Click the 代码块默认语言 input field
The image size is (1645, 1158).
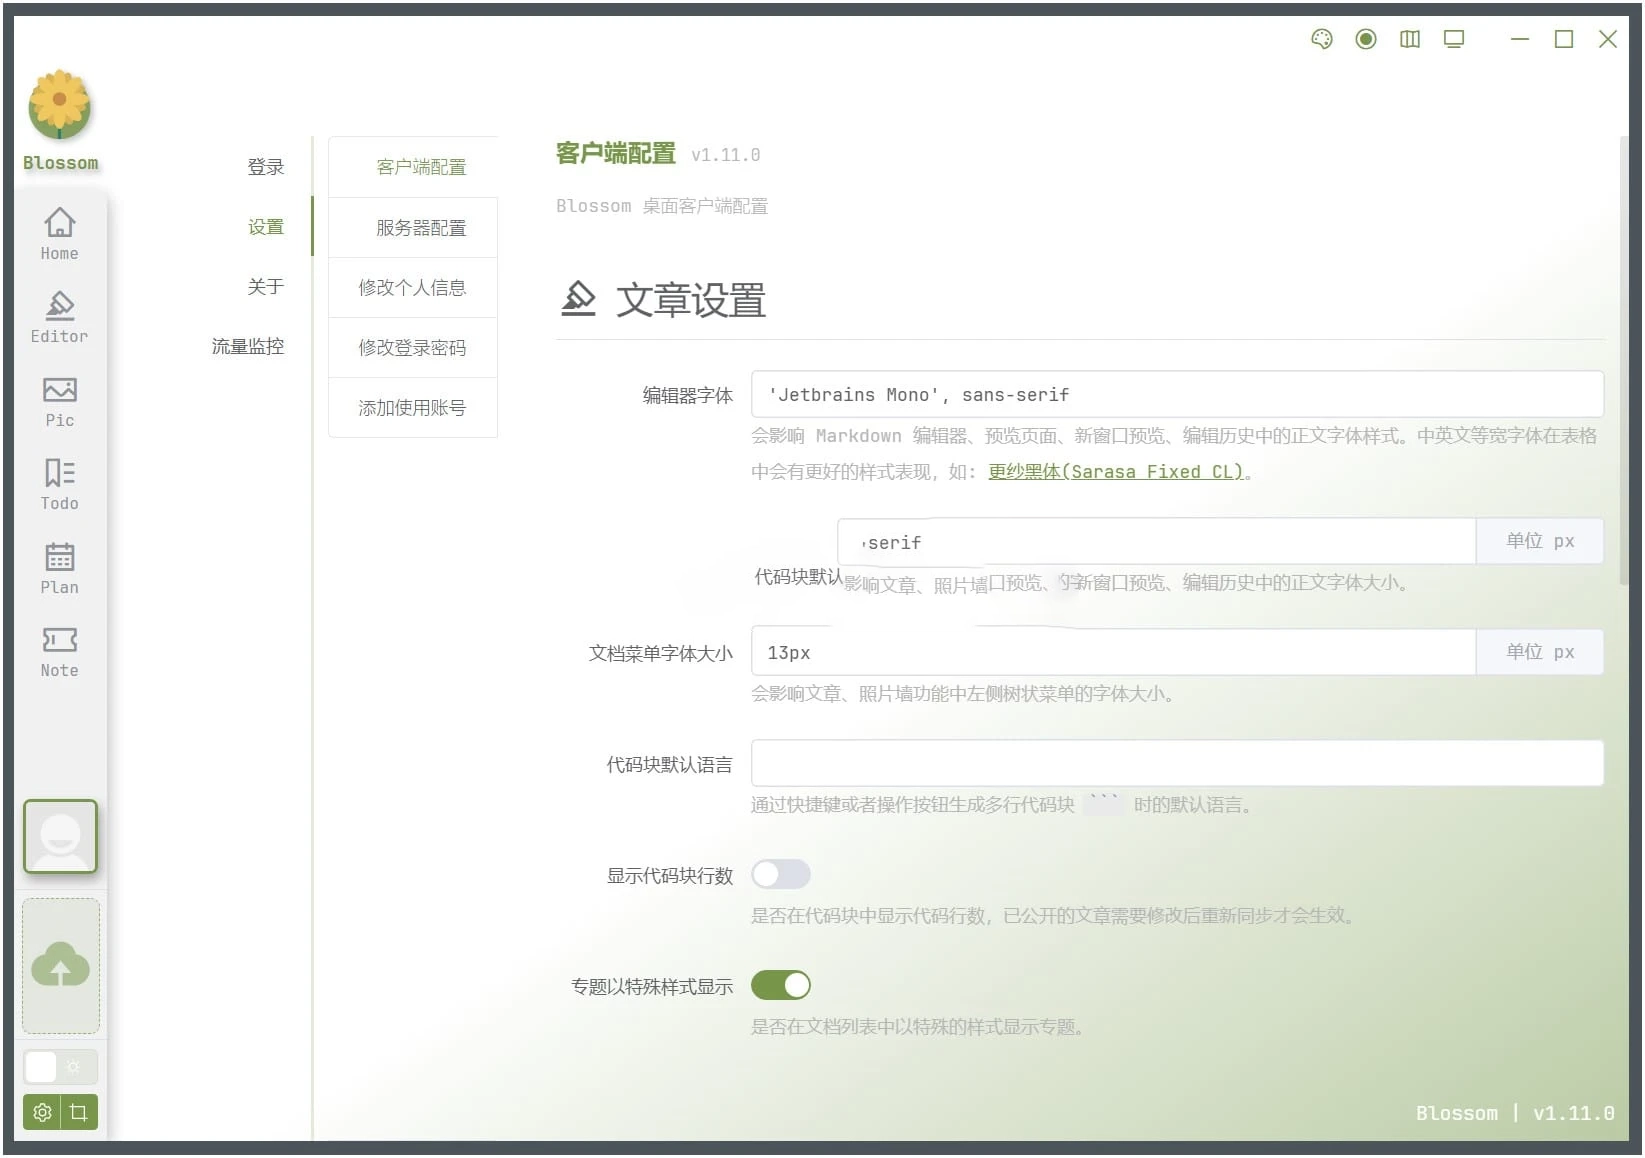(x=1176, y=764)
